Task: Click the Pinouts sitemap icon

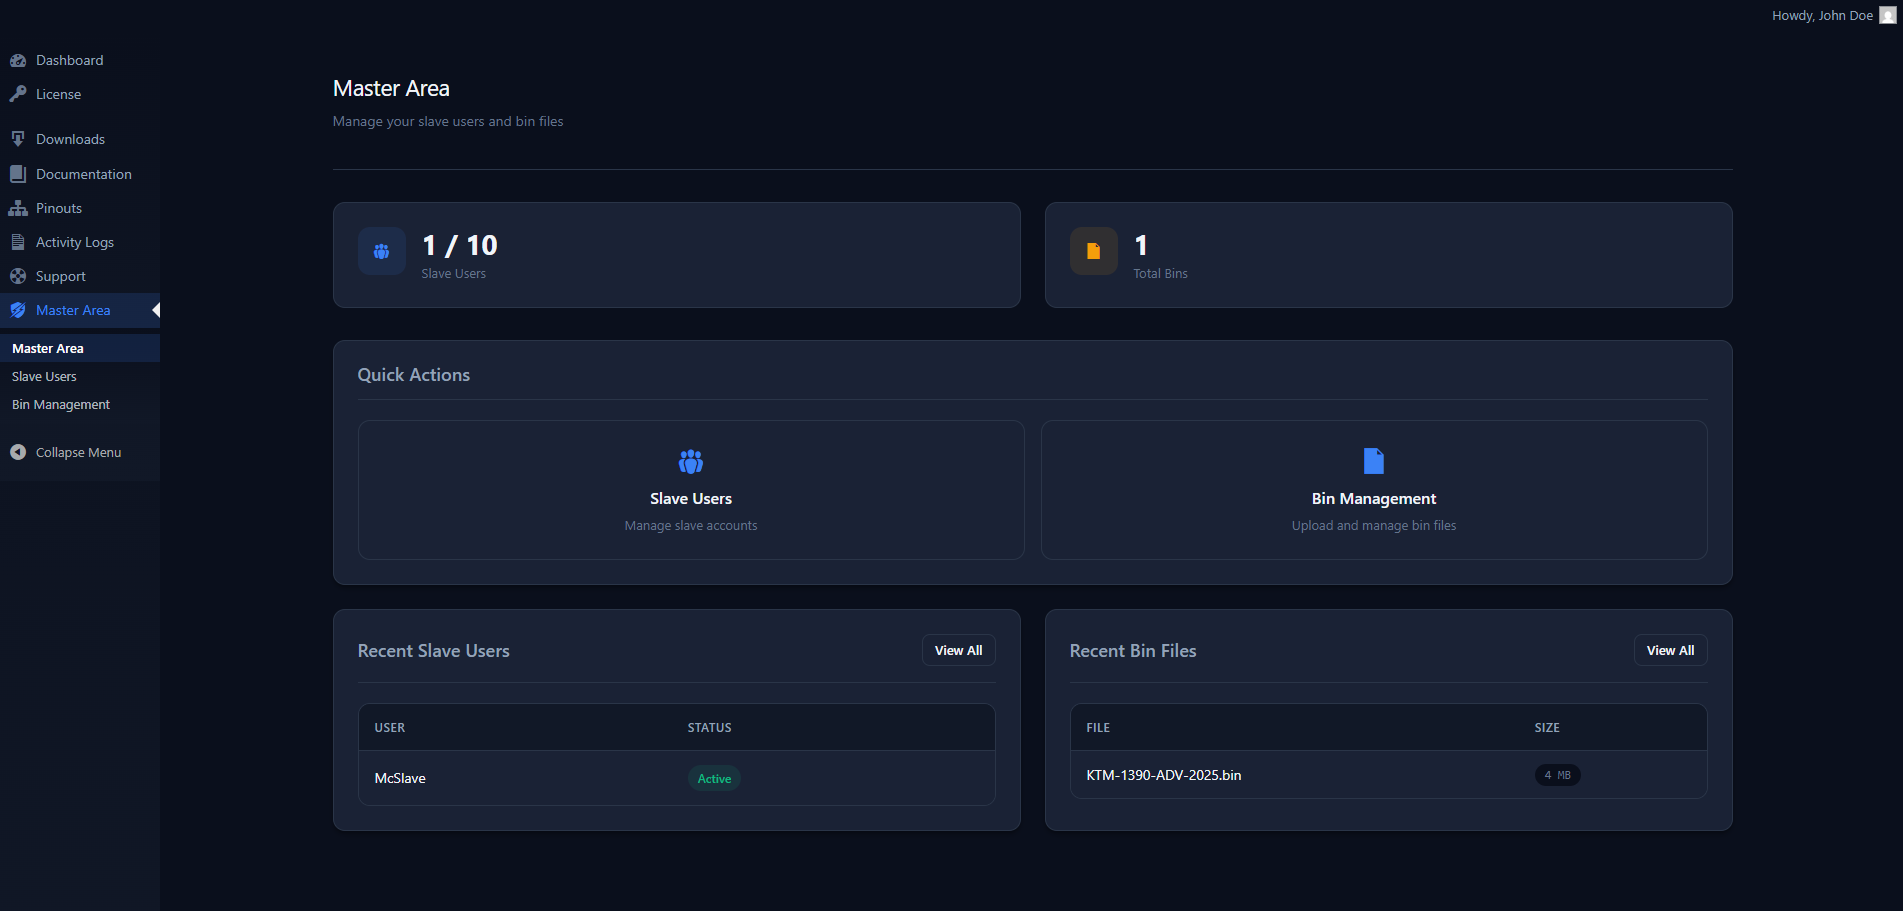Action: point(18,208)
